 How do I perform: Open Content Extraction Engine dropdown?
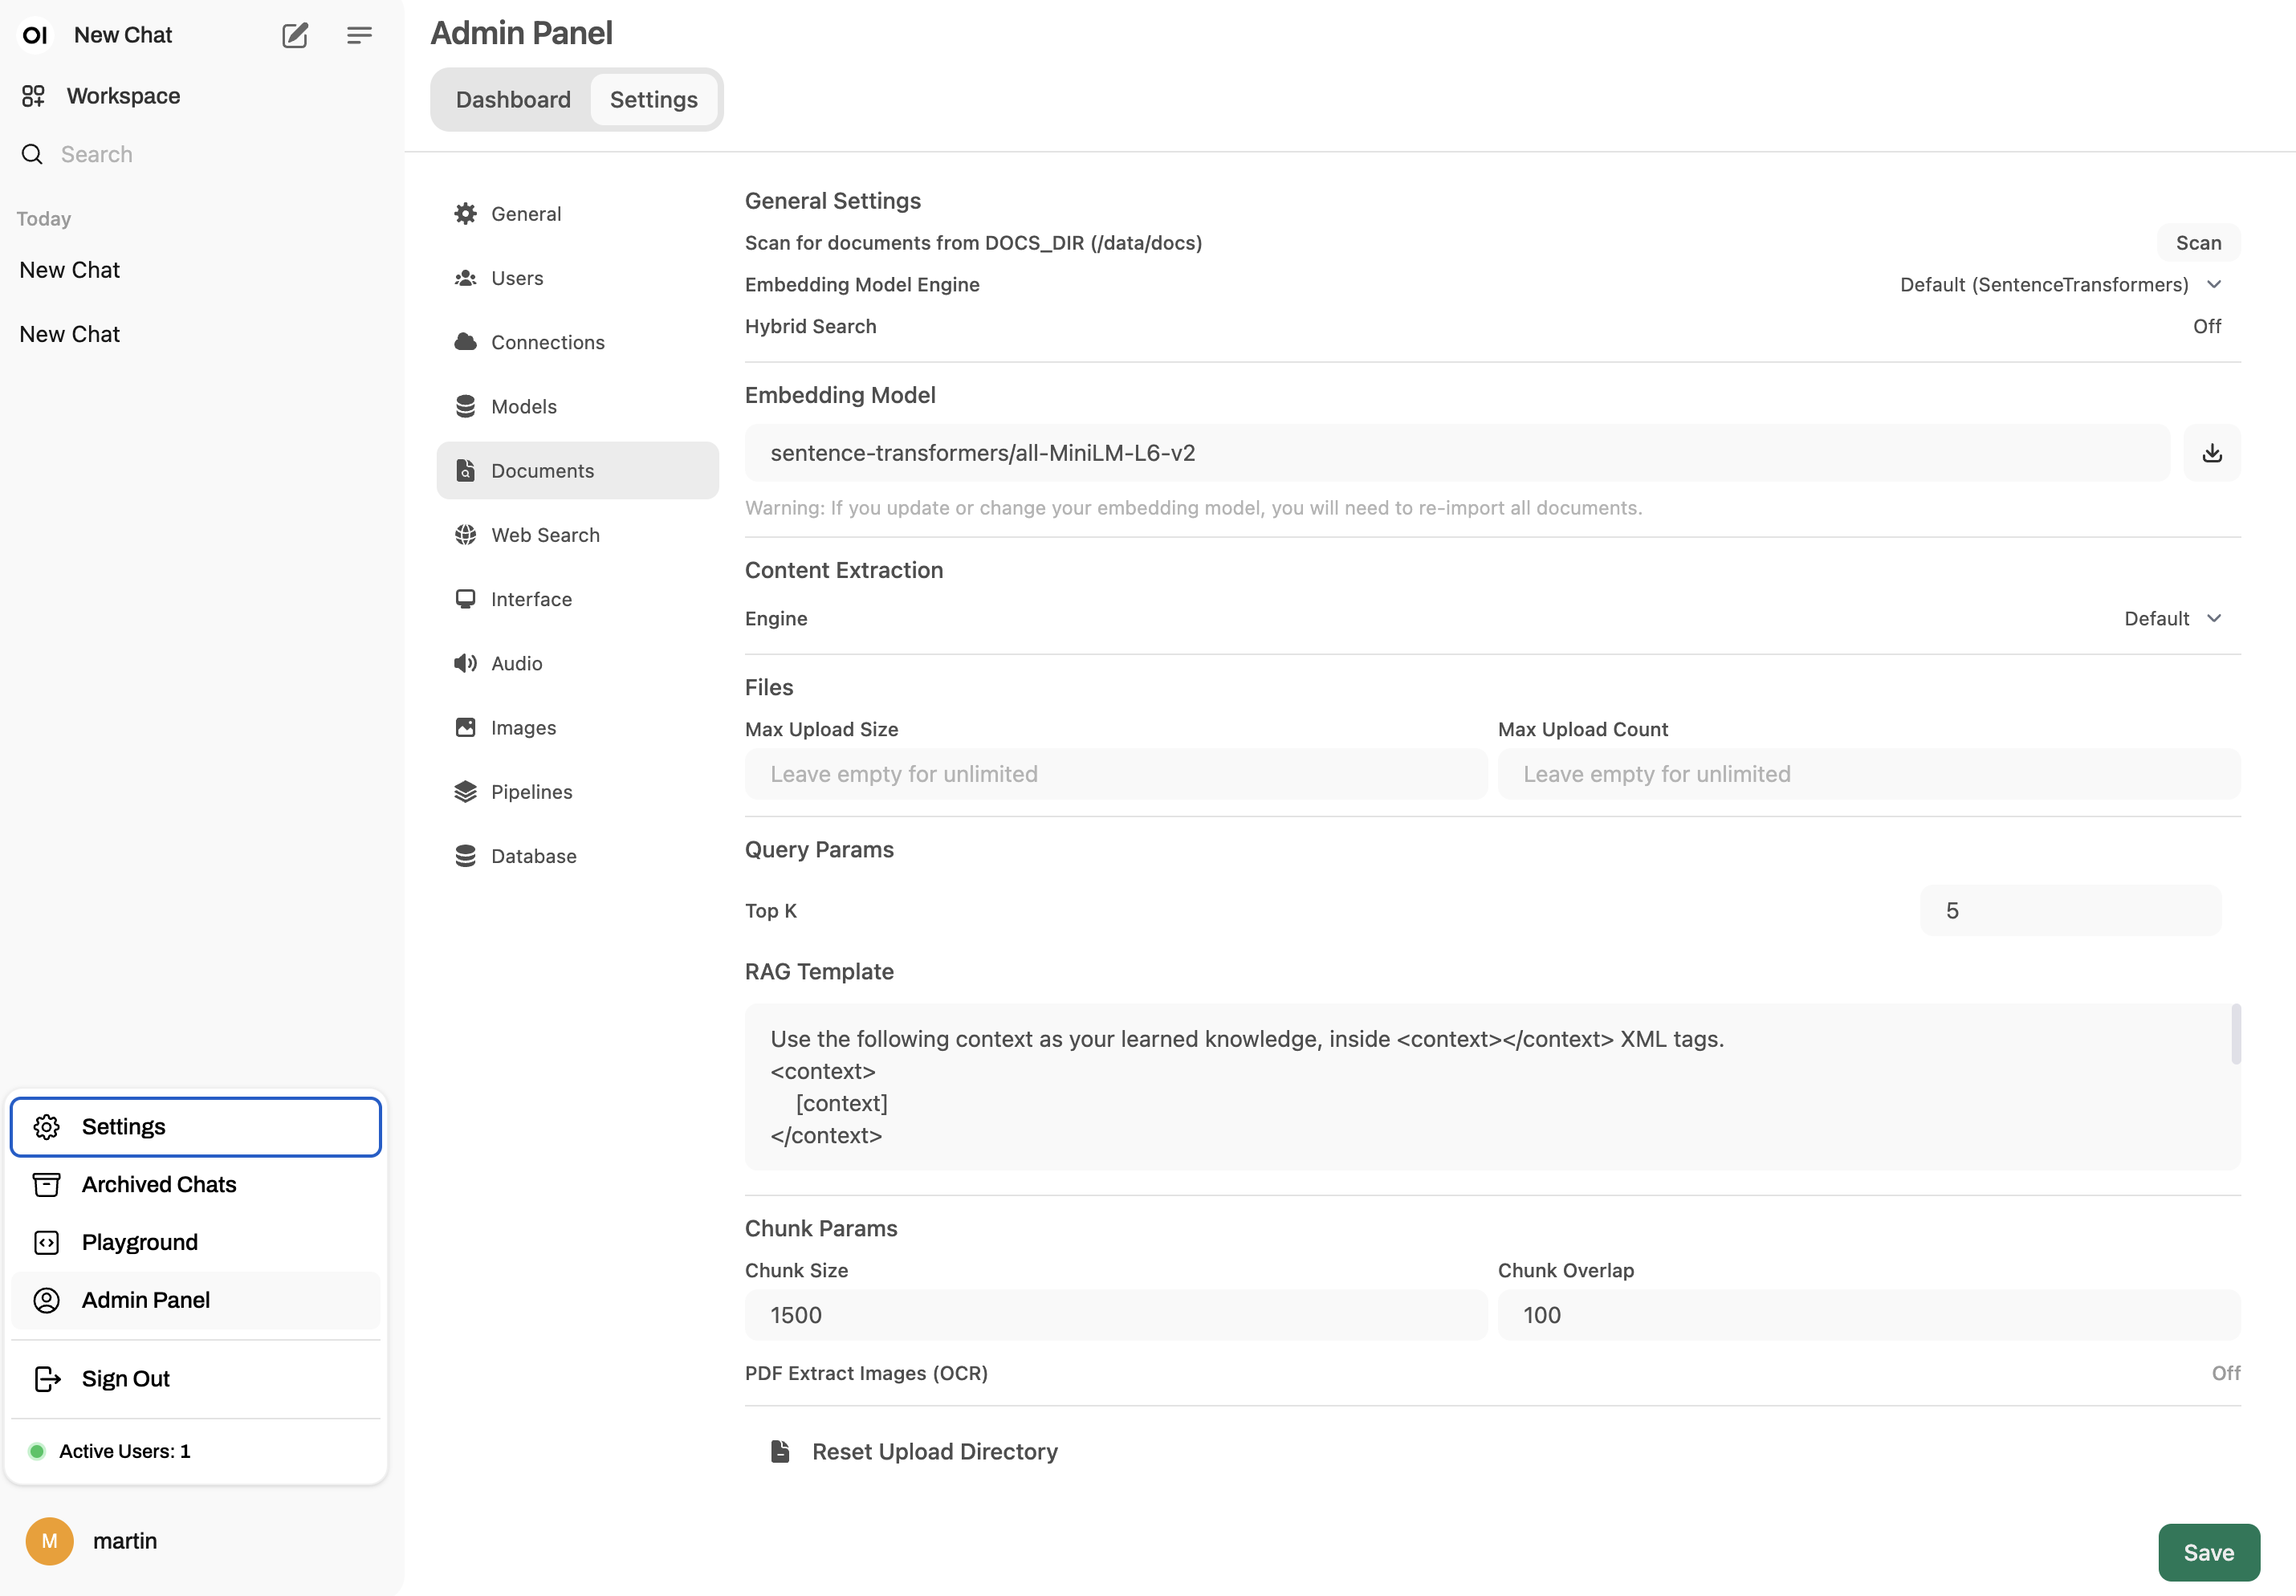(2172, 618)
